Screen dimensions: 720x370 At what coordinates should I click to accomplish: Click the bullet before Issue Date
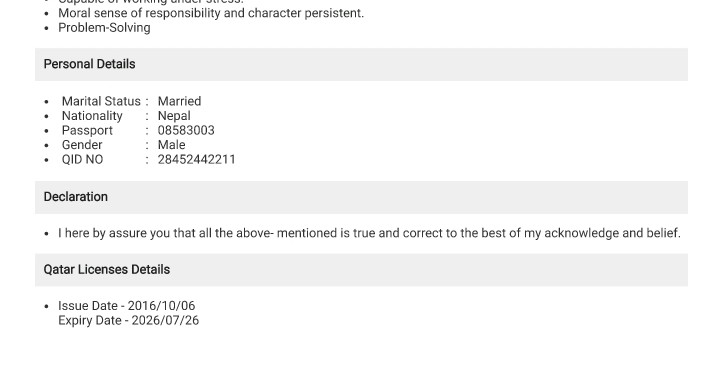point(46,306)
